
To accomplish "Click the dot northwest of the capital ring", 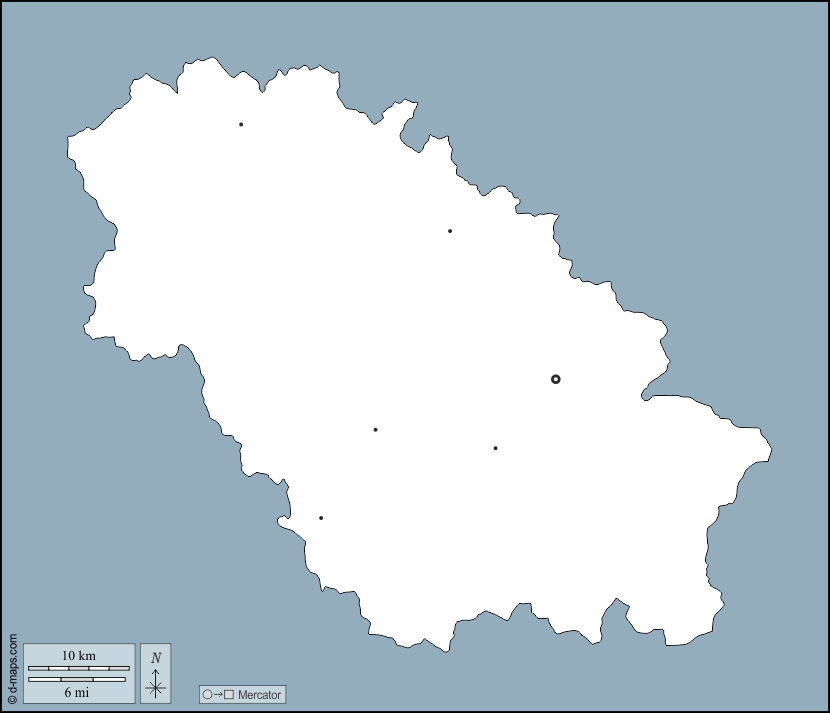I will click(x=450, y=231).
